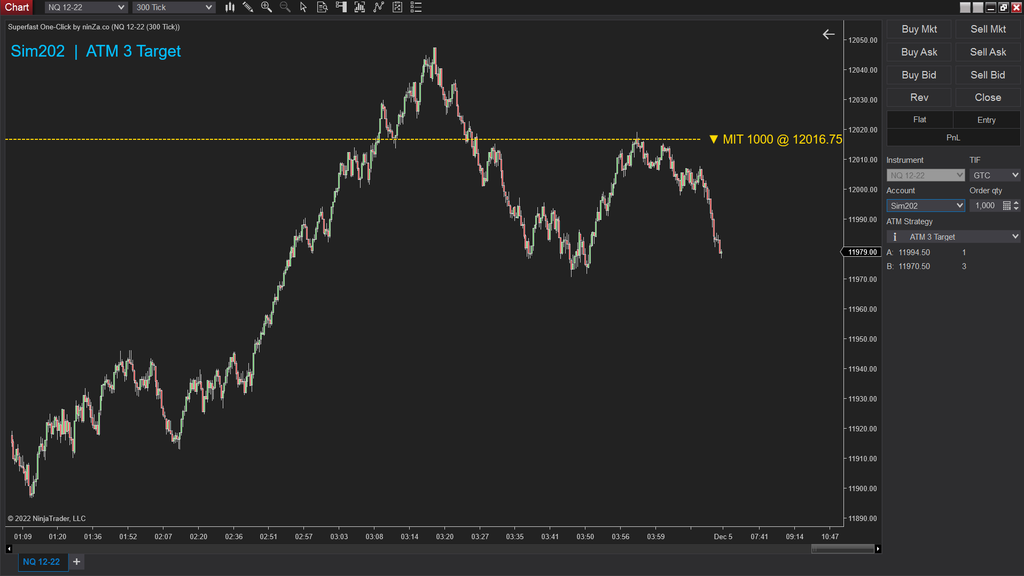Open the Account dropdown showing Sim202
The height and width of the screenshot is (576, 1024).
[x=925, y=205]
